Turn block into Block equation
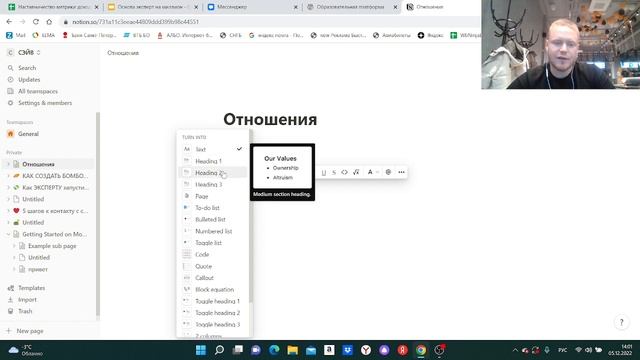Screen dimensions: 640x360 click(213, 289)
